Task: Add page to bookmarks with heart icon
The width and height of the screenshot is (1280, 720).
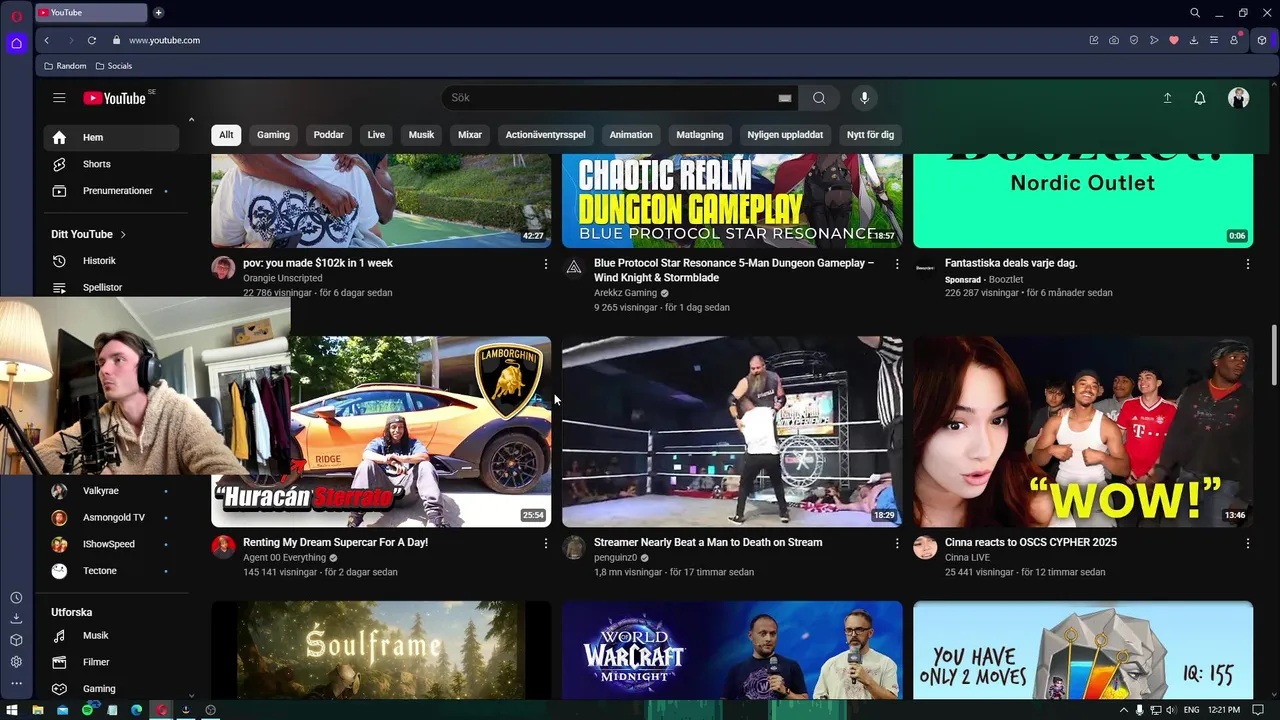Action: click(1174, 40)
